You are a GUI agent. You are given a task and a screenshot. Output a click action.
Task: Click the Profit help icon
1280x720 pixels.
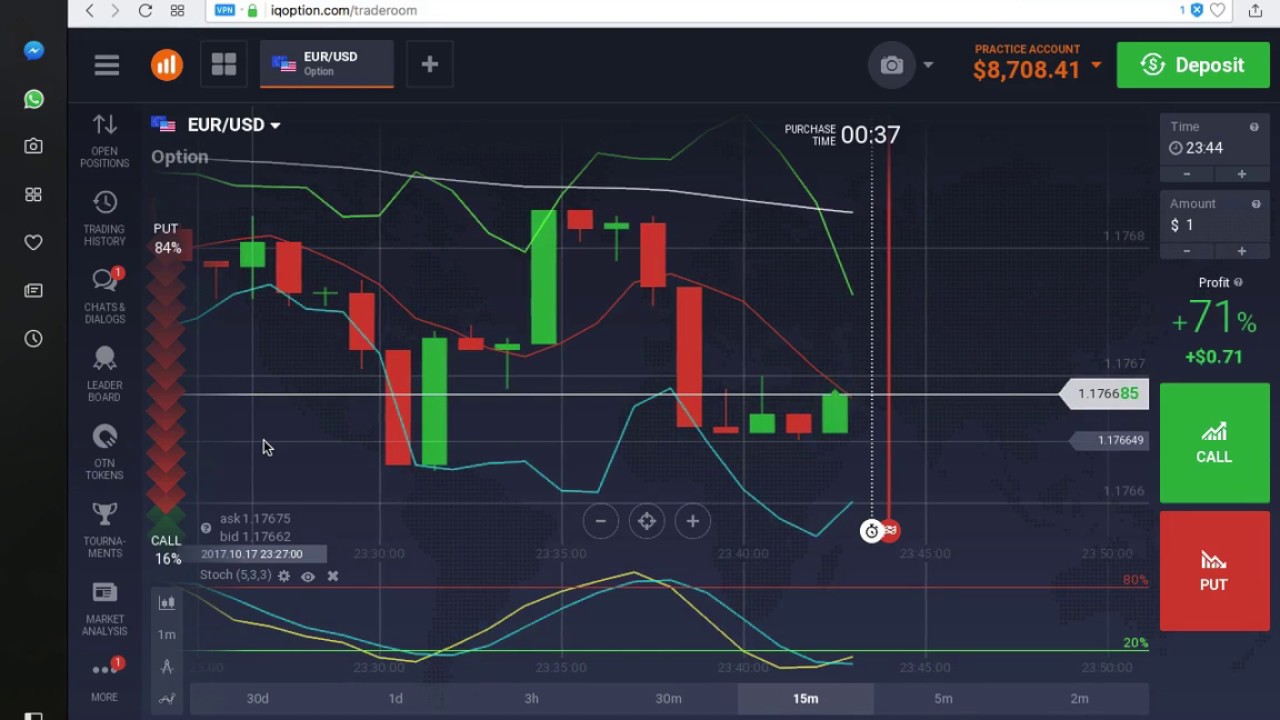click(x=1238, y=283)
